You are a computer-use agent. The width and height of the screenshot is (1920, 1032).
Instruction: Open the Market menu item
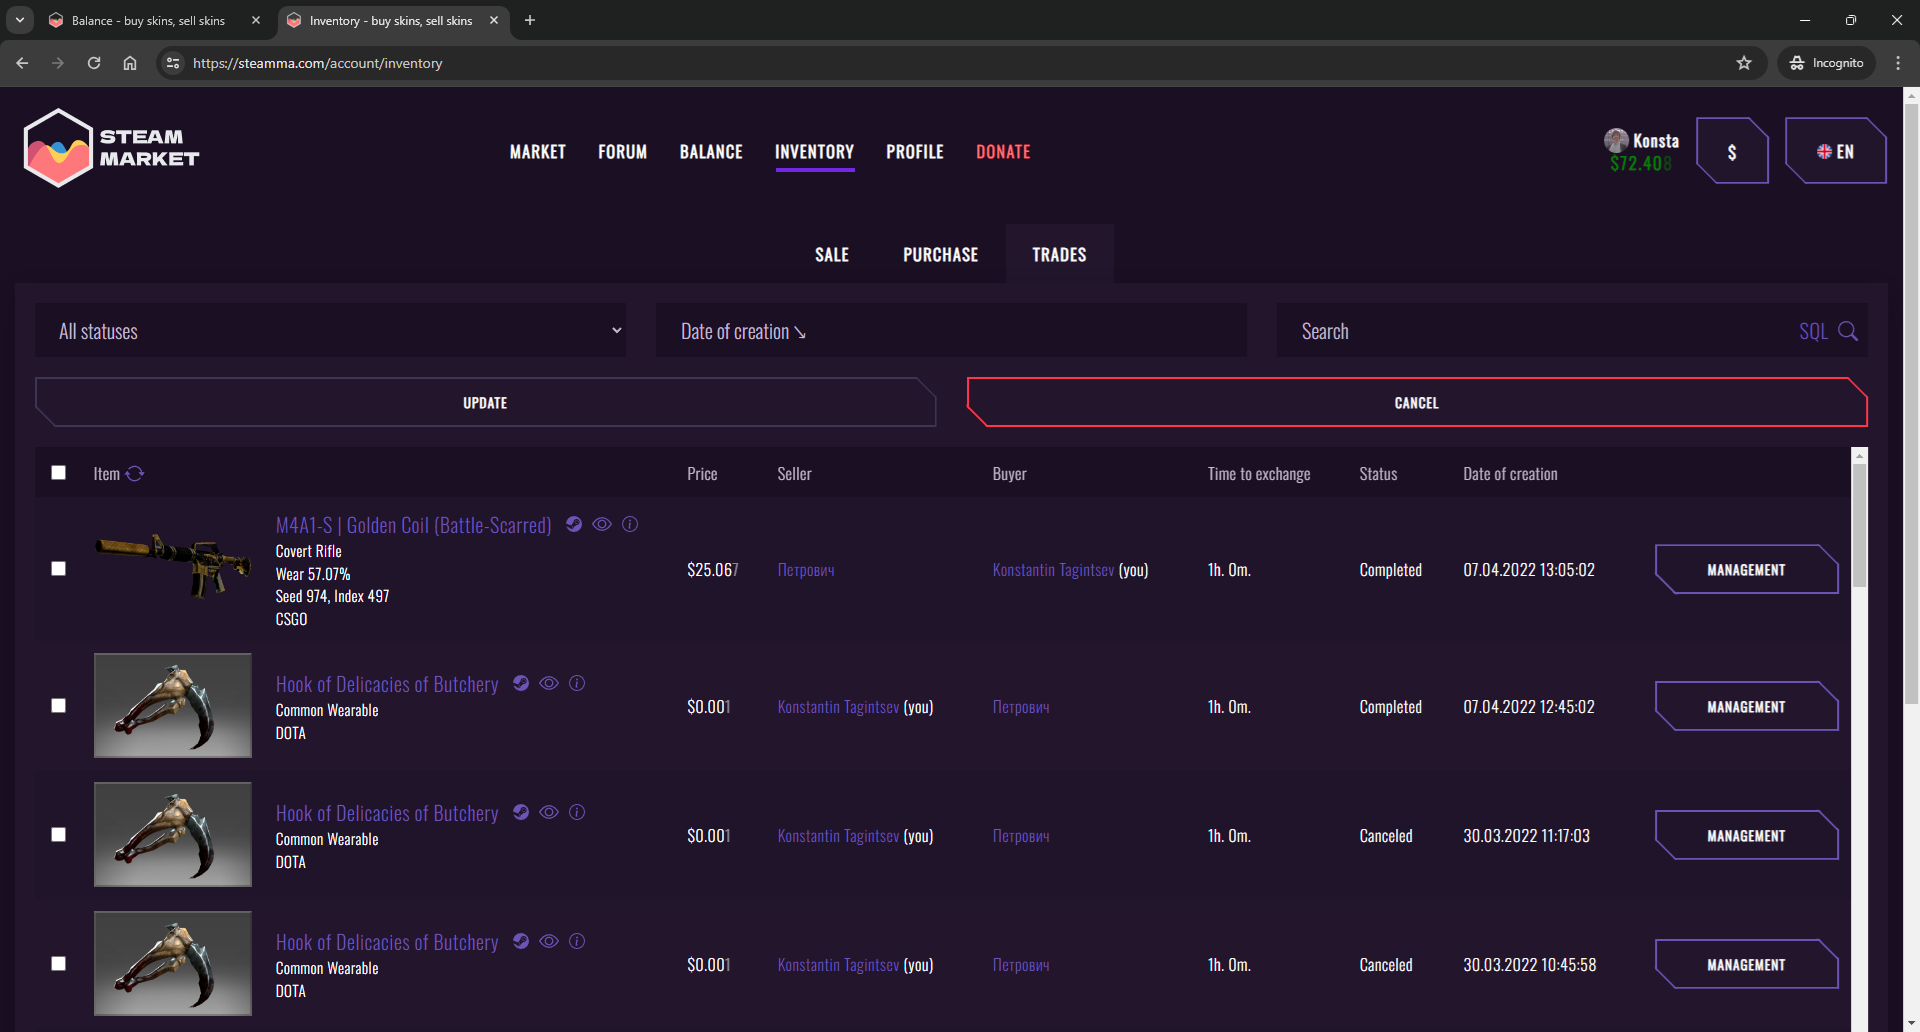[x=537, y=152]
